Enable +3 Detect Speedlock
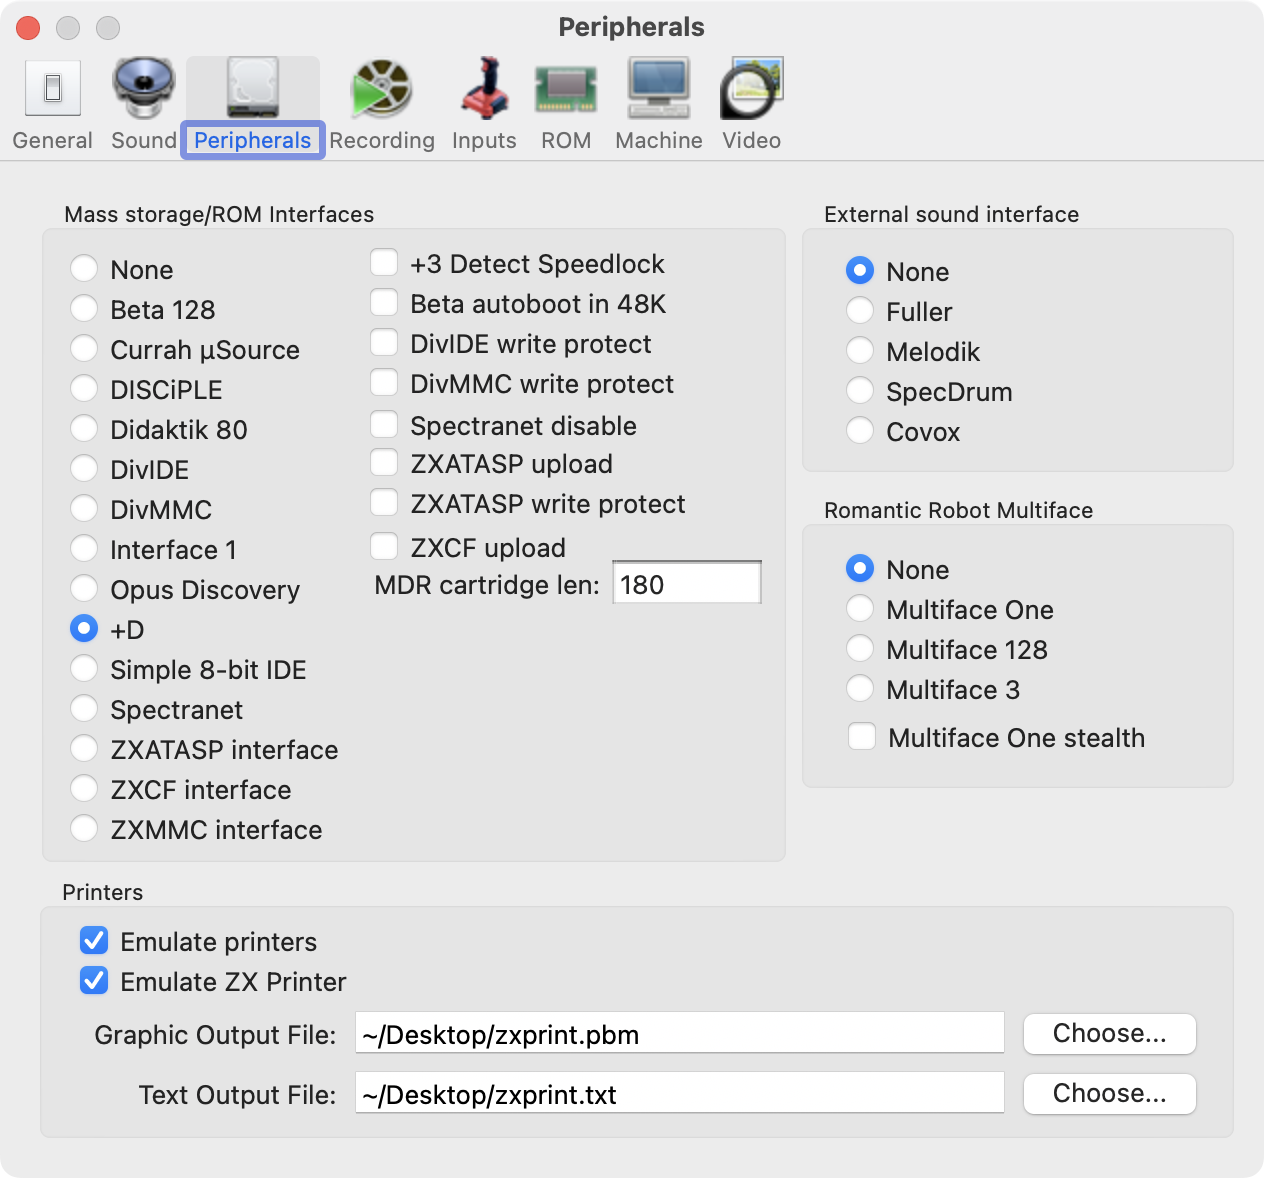 click(x=384, y=262)
